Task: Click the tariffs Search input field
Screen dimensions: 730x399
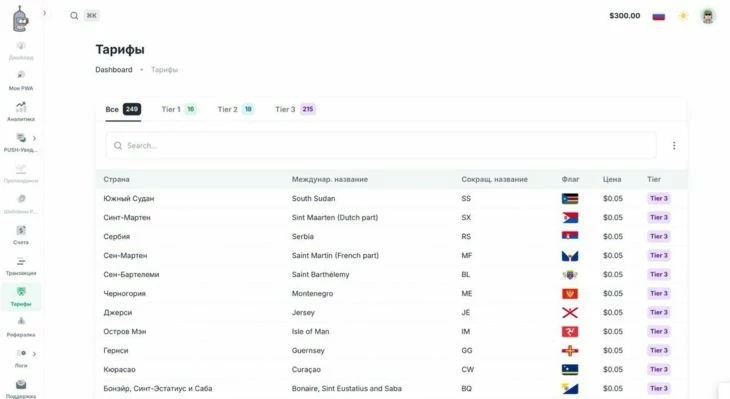Action: click(x=381, y=146)
